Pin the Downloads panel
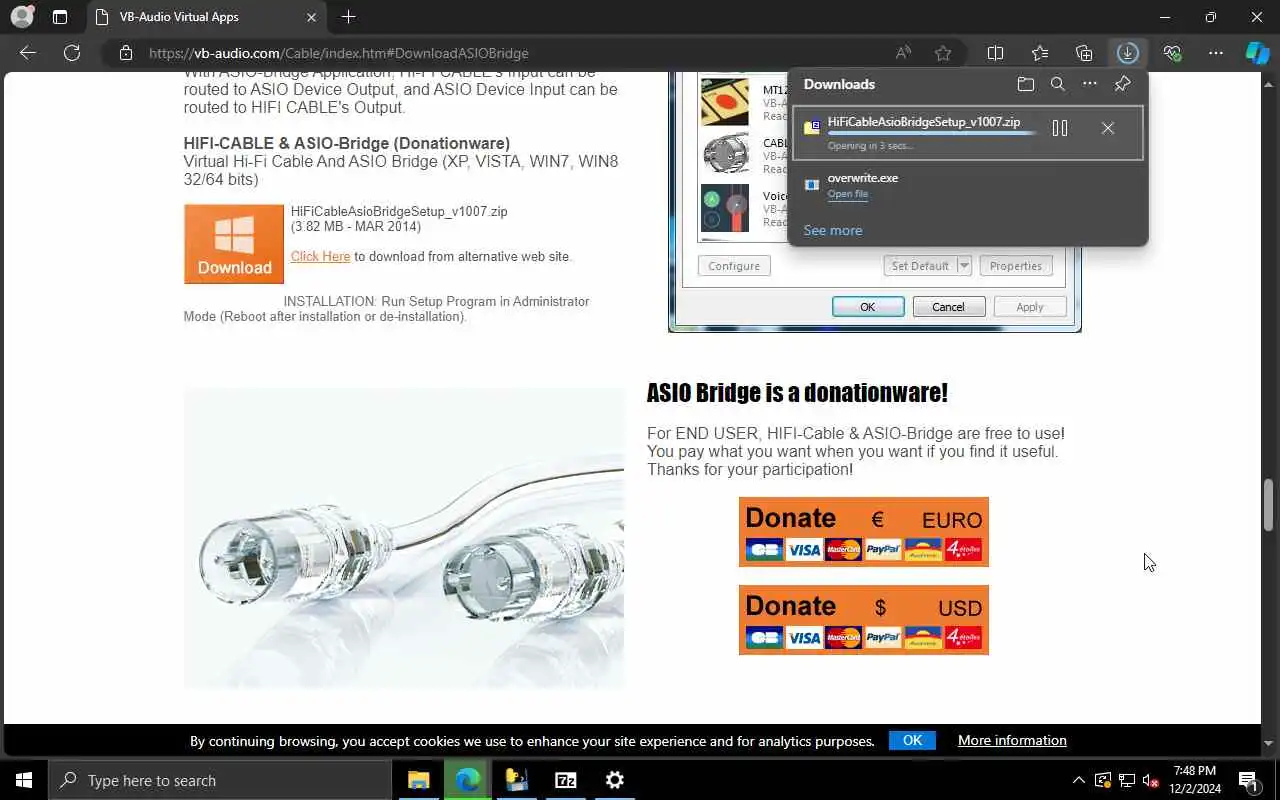This screenshot has width=1280, height=800. pos(1122,84)
